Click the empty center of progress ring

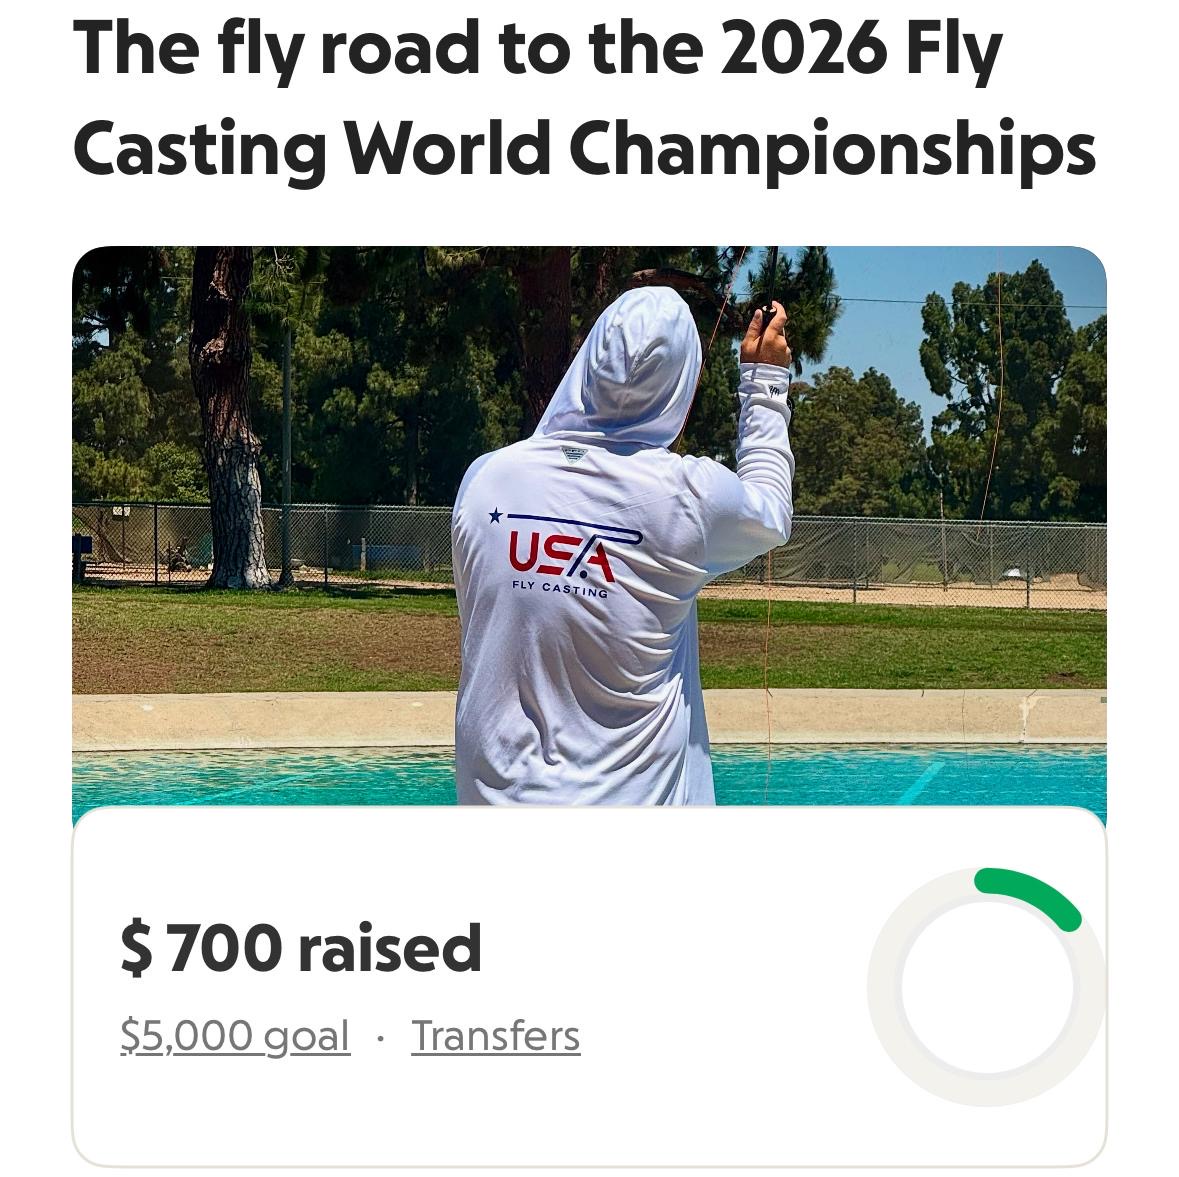point(987,987)
